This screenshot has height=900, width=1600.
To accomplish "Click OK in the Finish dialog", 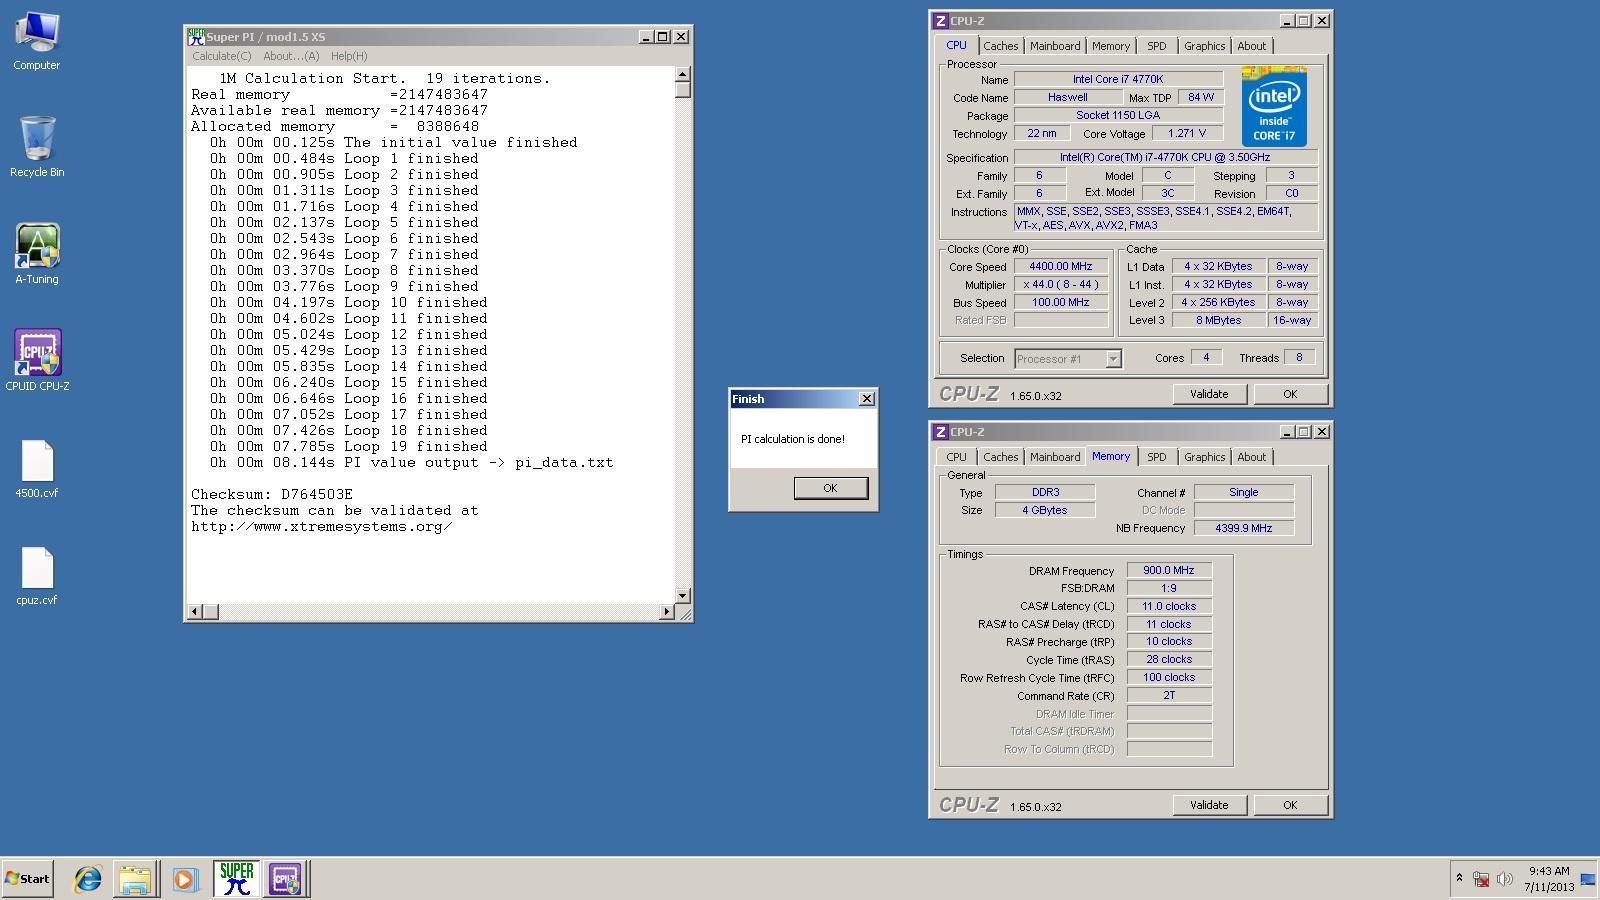I will pos(830,488).
